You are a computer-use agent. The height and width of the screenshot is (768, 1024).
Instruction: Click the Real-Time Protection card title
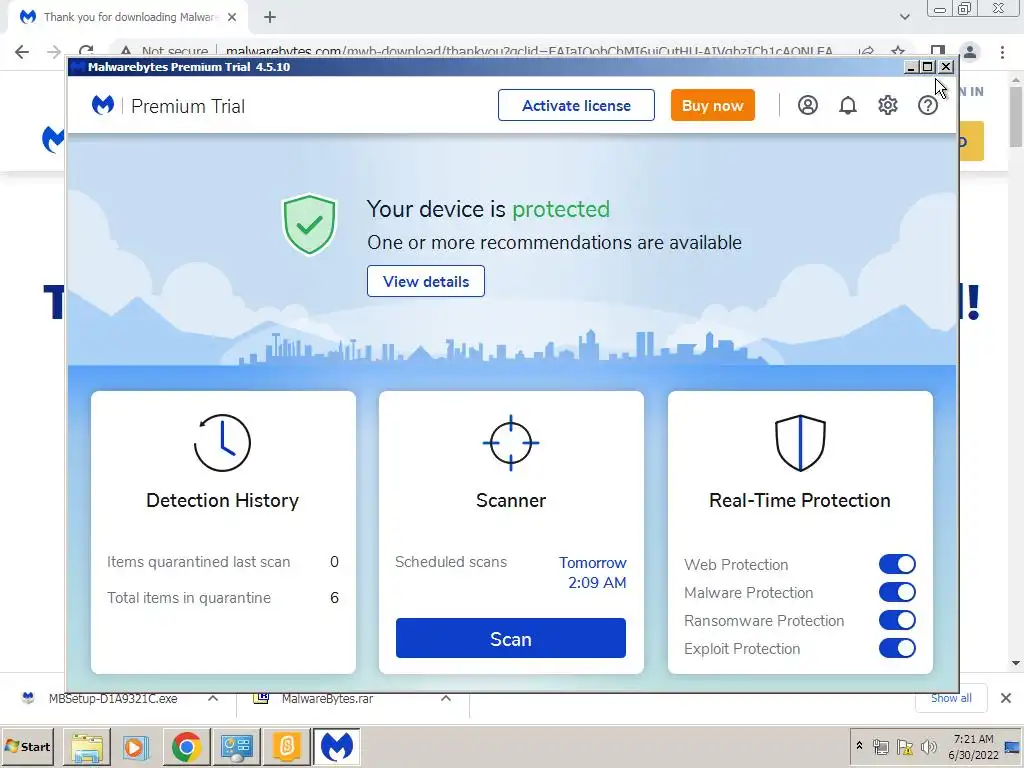pyautogui.click(x=800, y=500)
